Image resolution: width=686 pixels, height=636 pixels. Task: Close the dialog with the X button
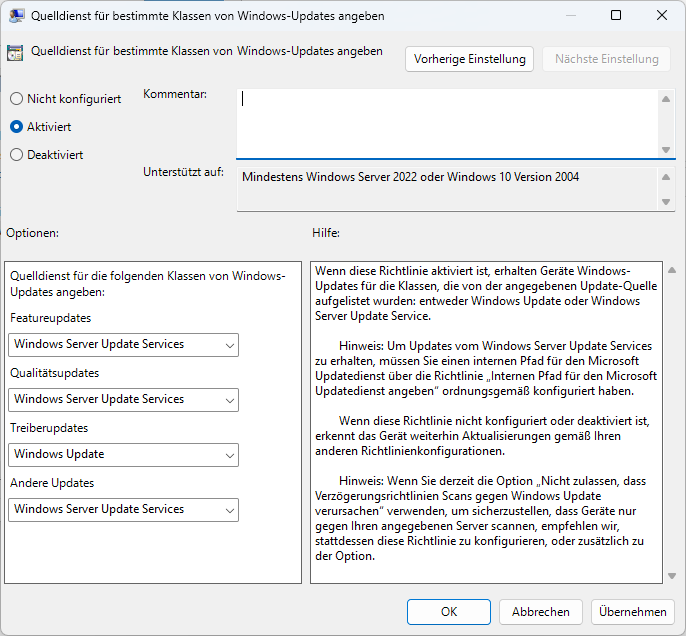662,15
